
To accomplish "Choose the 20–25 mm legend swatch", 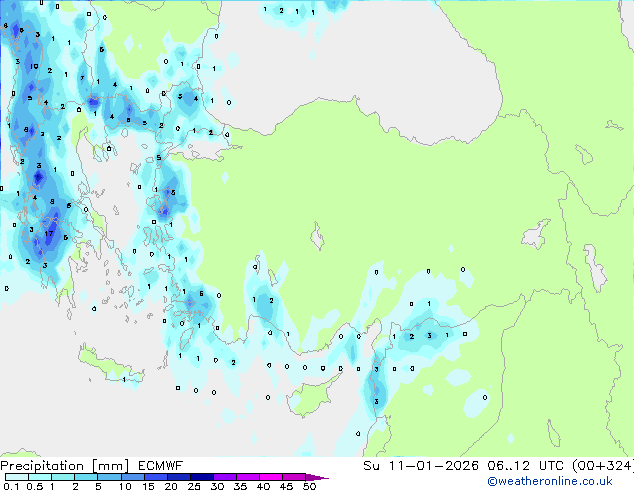I will 178,477.
